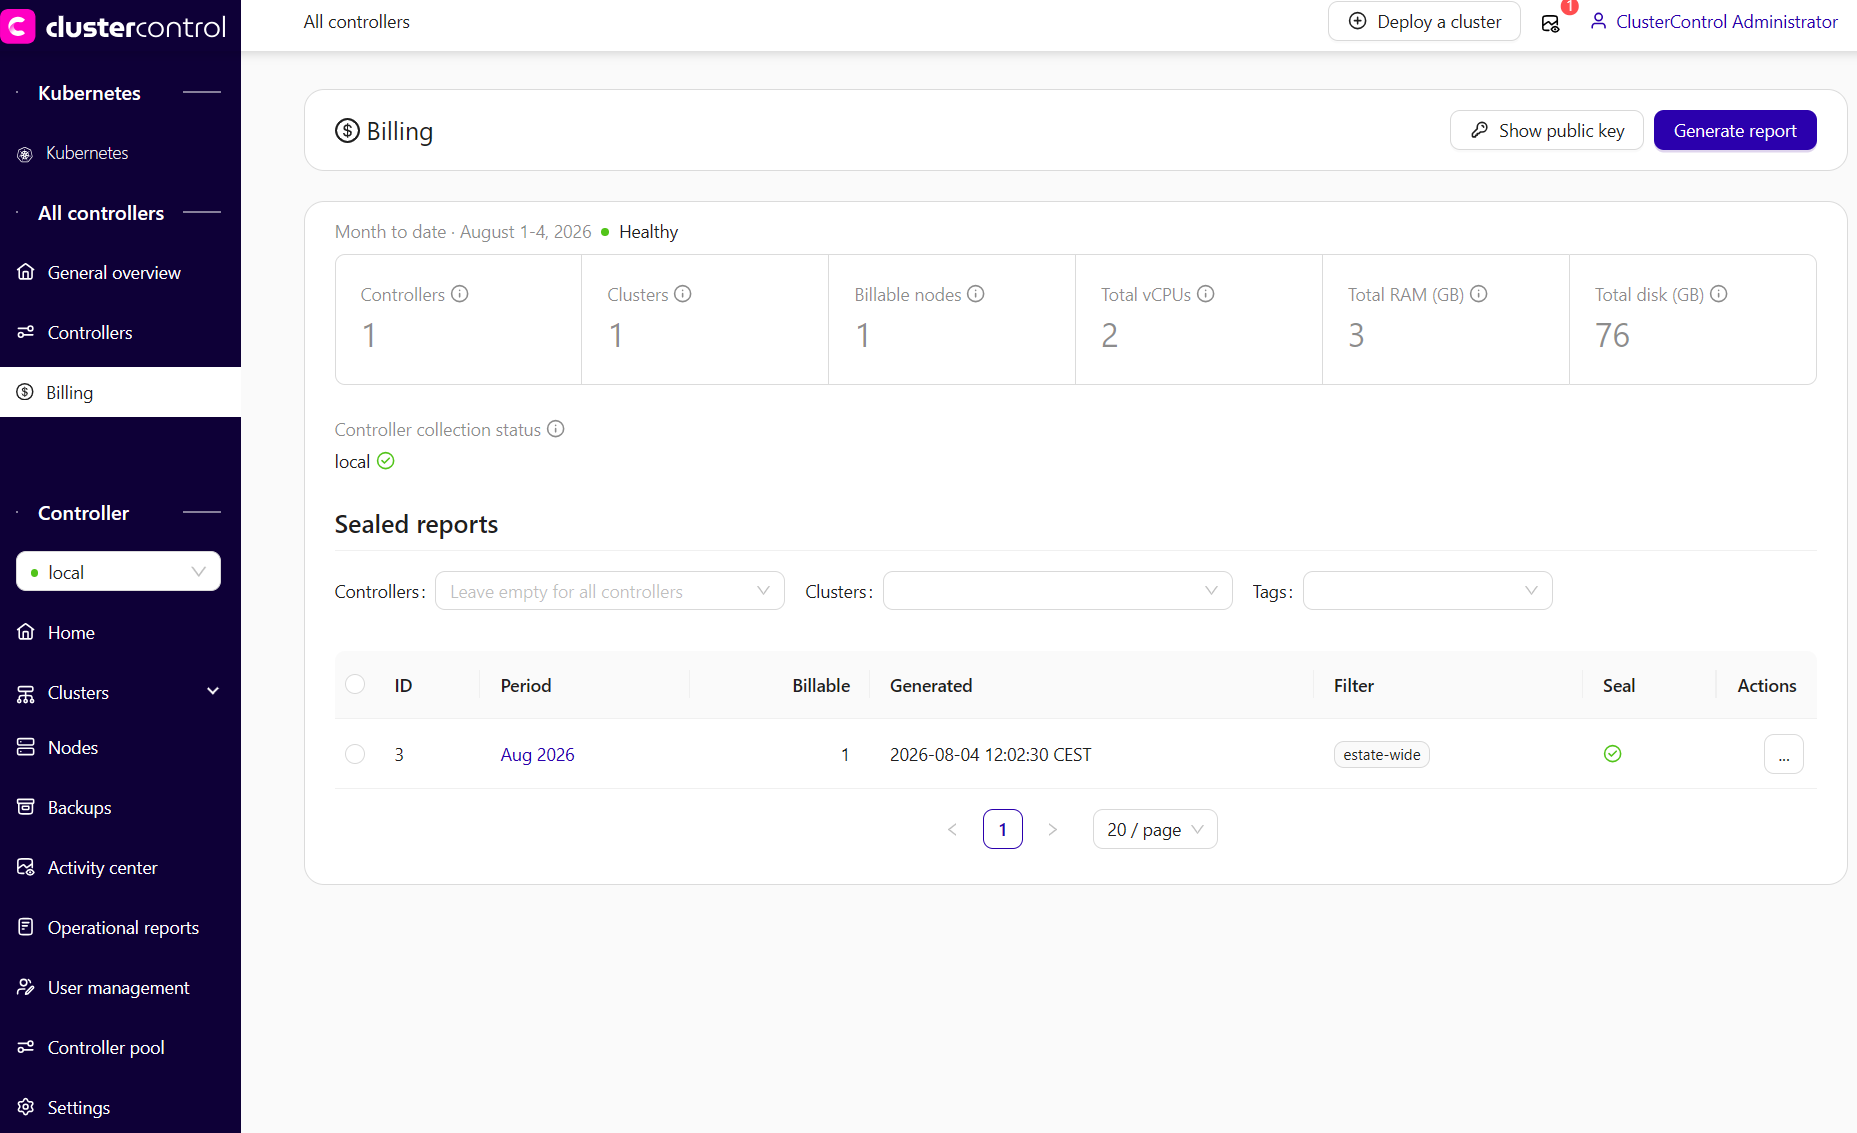
Task: Click the Backups sidebar icon
Action: (26, 807)
